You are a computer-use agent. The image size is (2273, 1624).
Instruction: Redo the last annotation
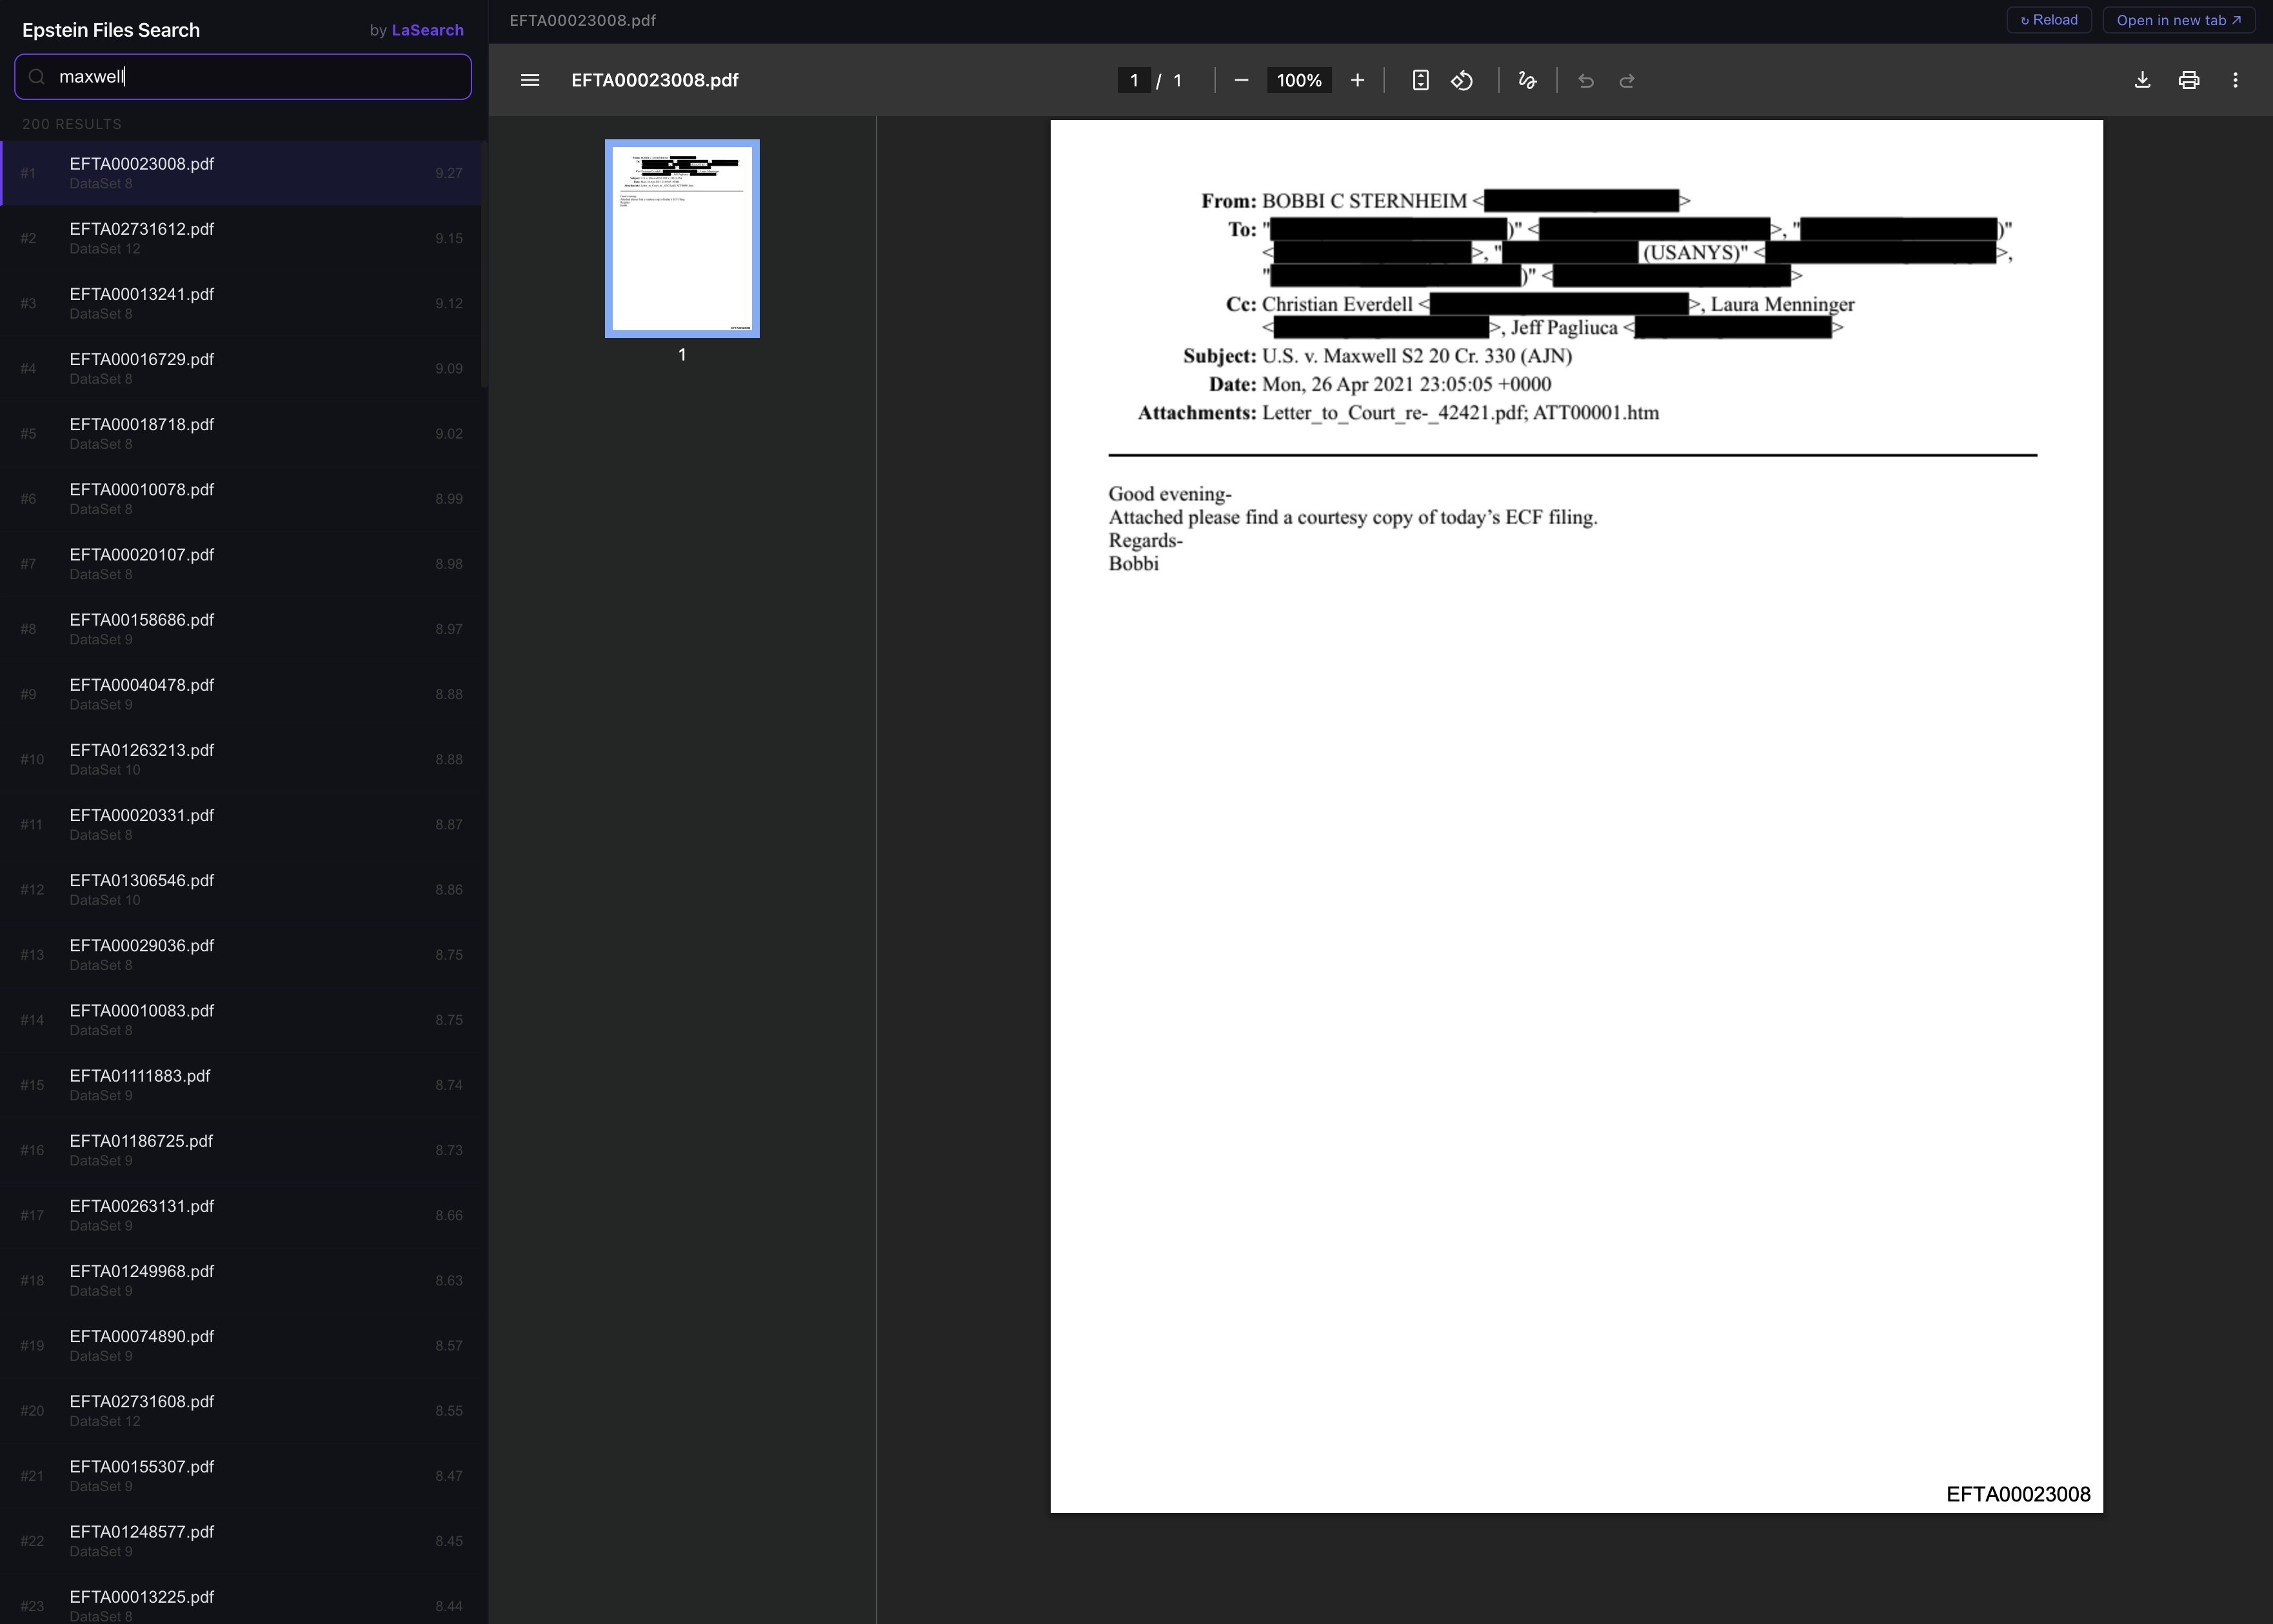pos(1627,80)
